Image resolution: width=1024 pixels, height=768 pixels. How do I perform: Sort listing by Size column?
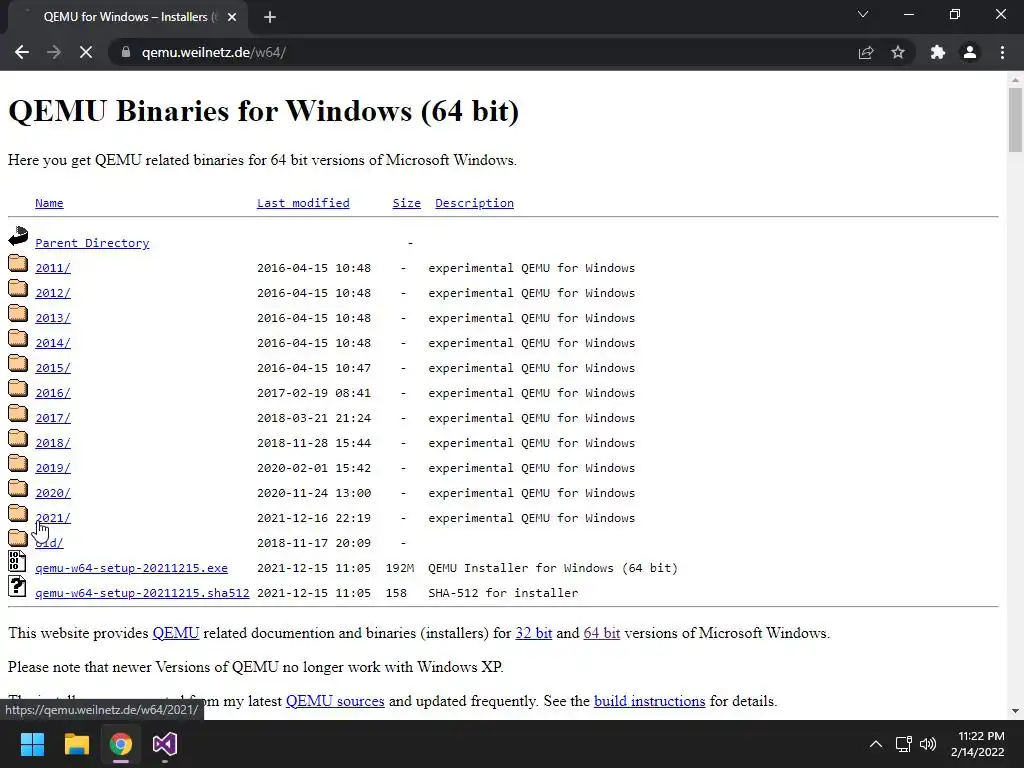pos(406,203)
